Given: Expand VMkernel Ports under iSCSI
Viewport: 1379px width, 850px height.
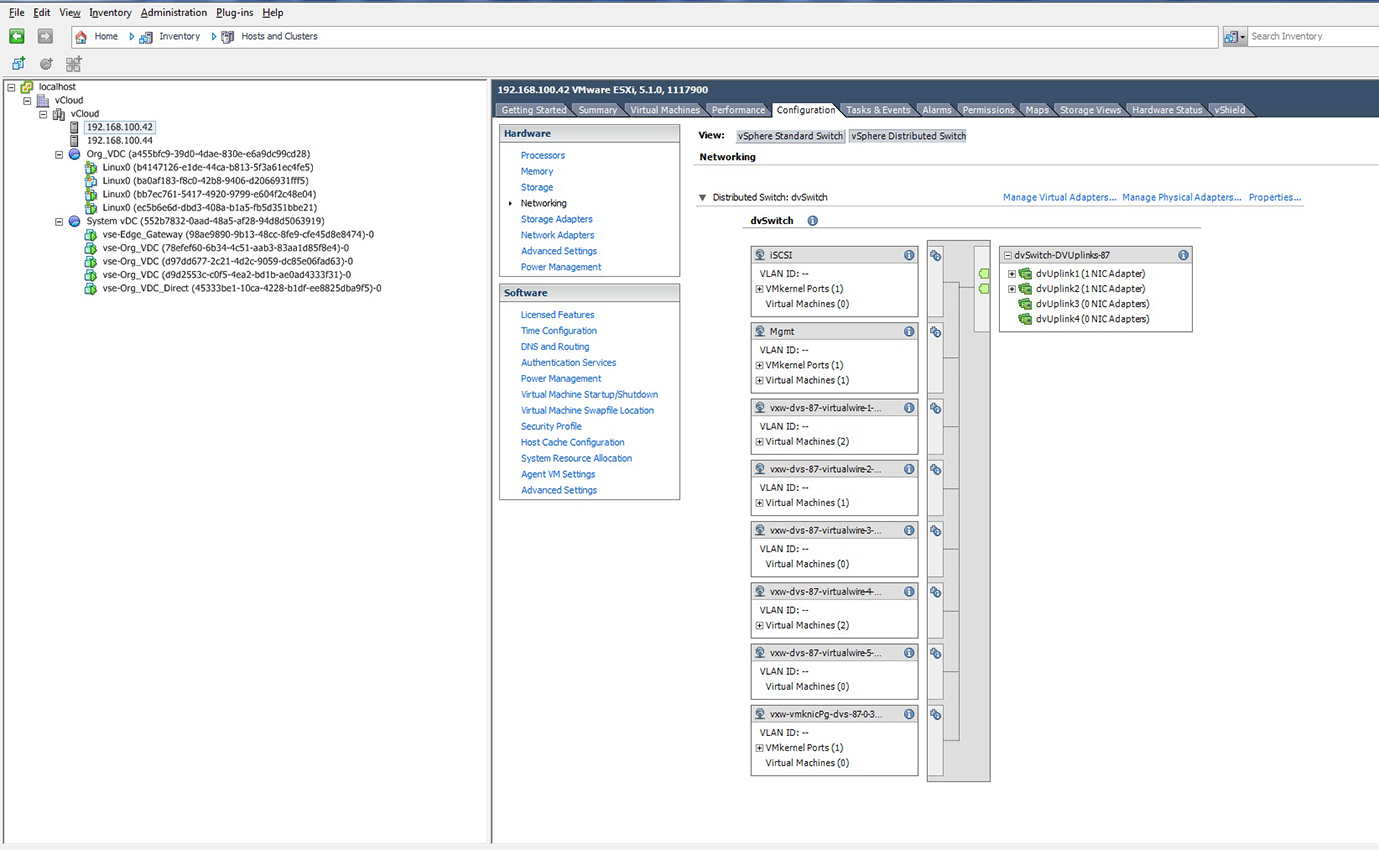Looking at the screenshot, I should click(x=759, y=289).
